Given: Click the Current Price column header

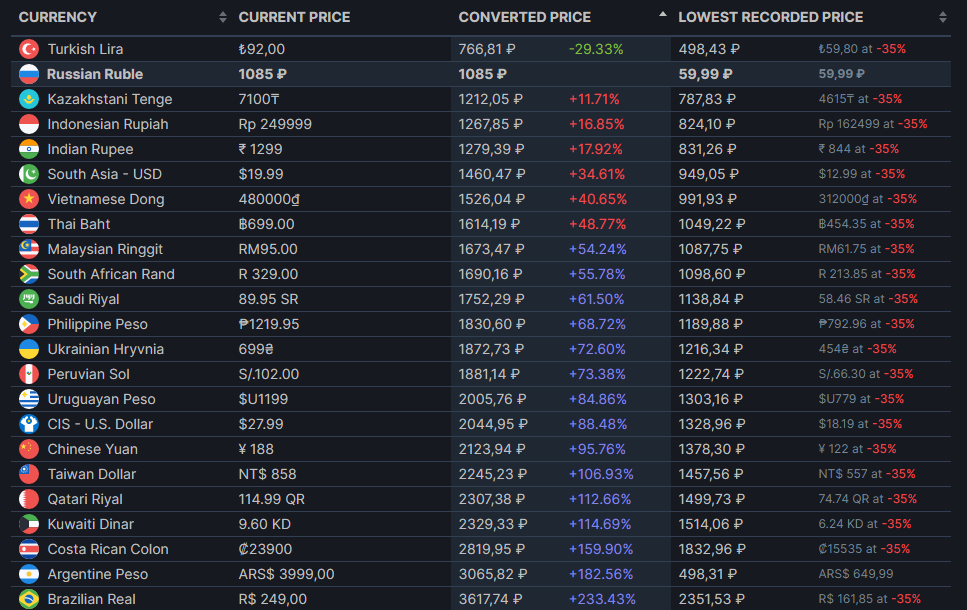Looking at the screenshot, I should 294,17.
